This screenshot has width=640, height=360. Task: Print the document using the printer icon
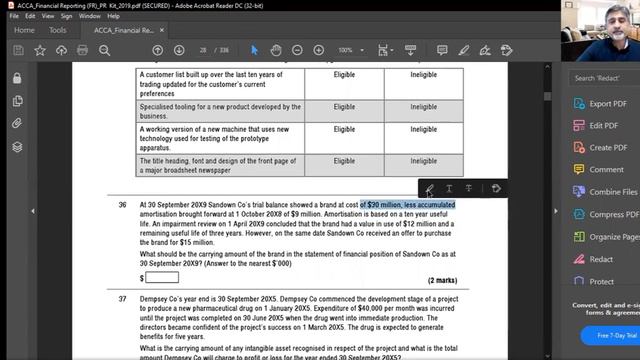click(82, 50)
